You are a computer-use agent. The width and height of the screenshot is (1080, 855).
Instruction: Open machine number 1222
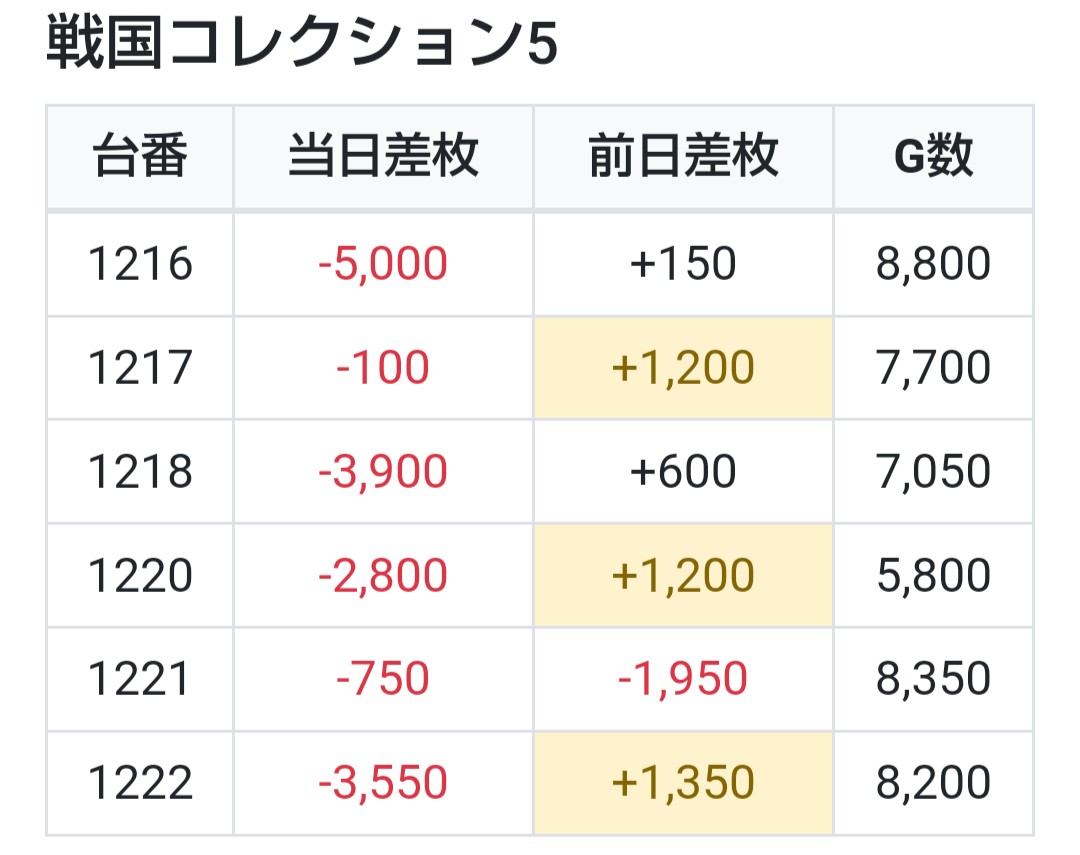(x=140, y=783)
